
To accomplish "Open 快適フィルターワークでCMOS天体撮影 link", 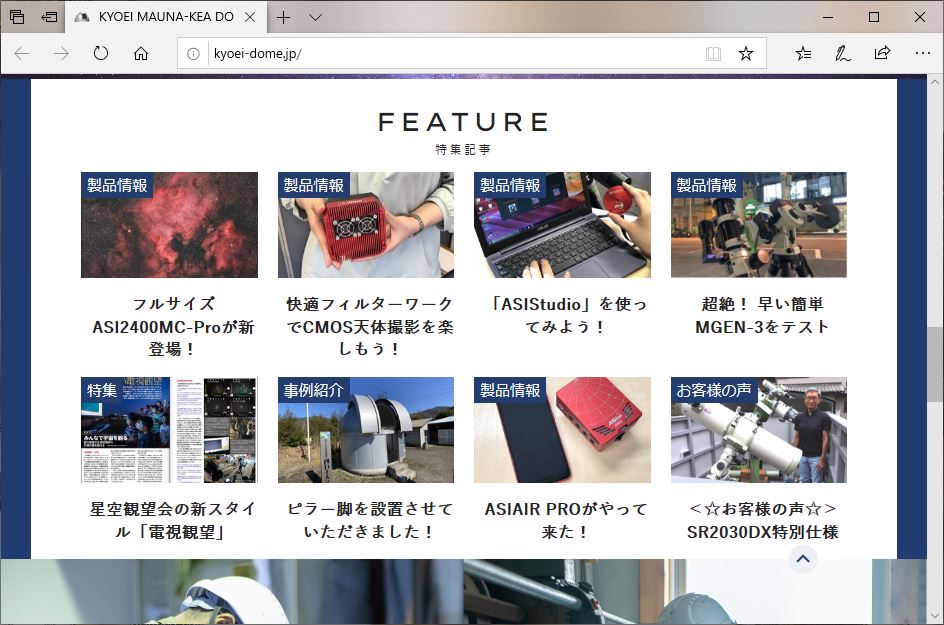I will pos(369,326).
